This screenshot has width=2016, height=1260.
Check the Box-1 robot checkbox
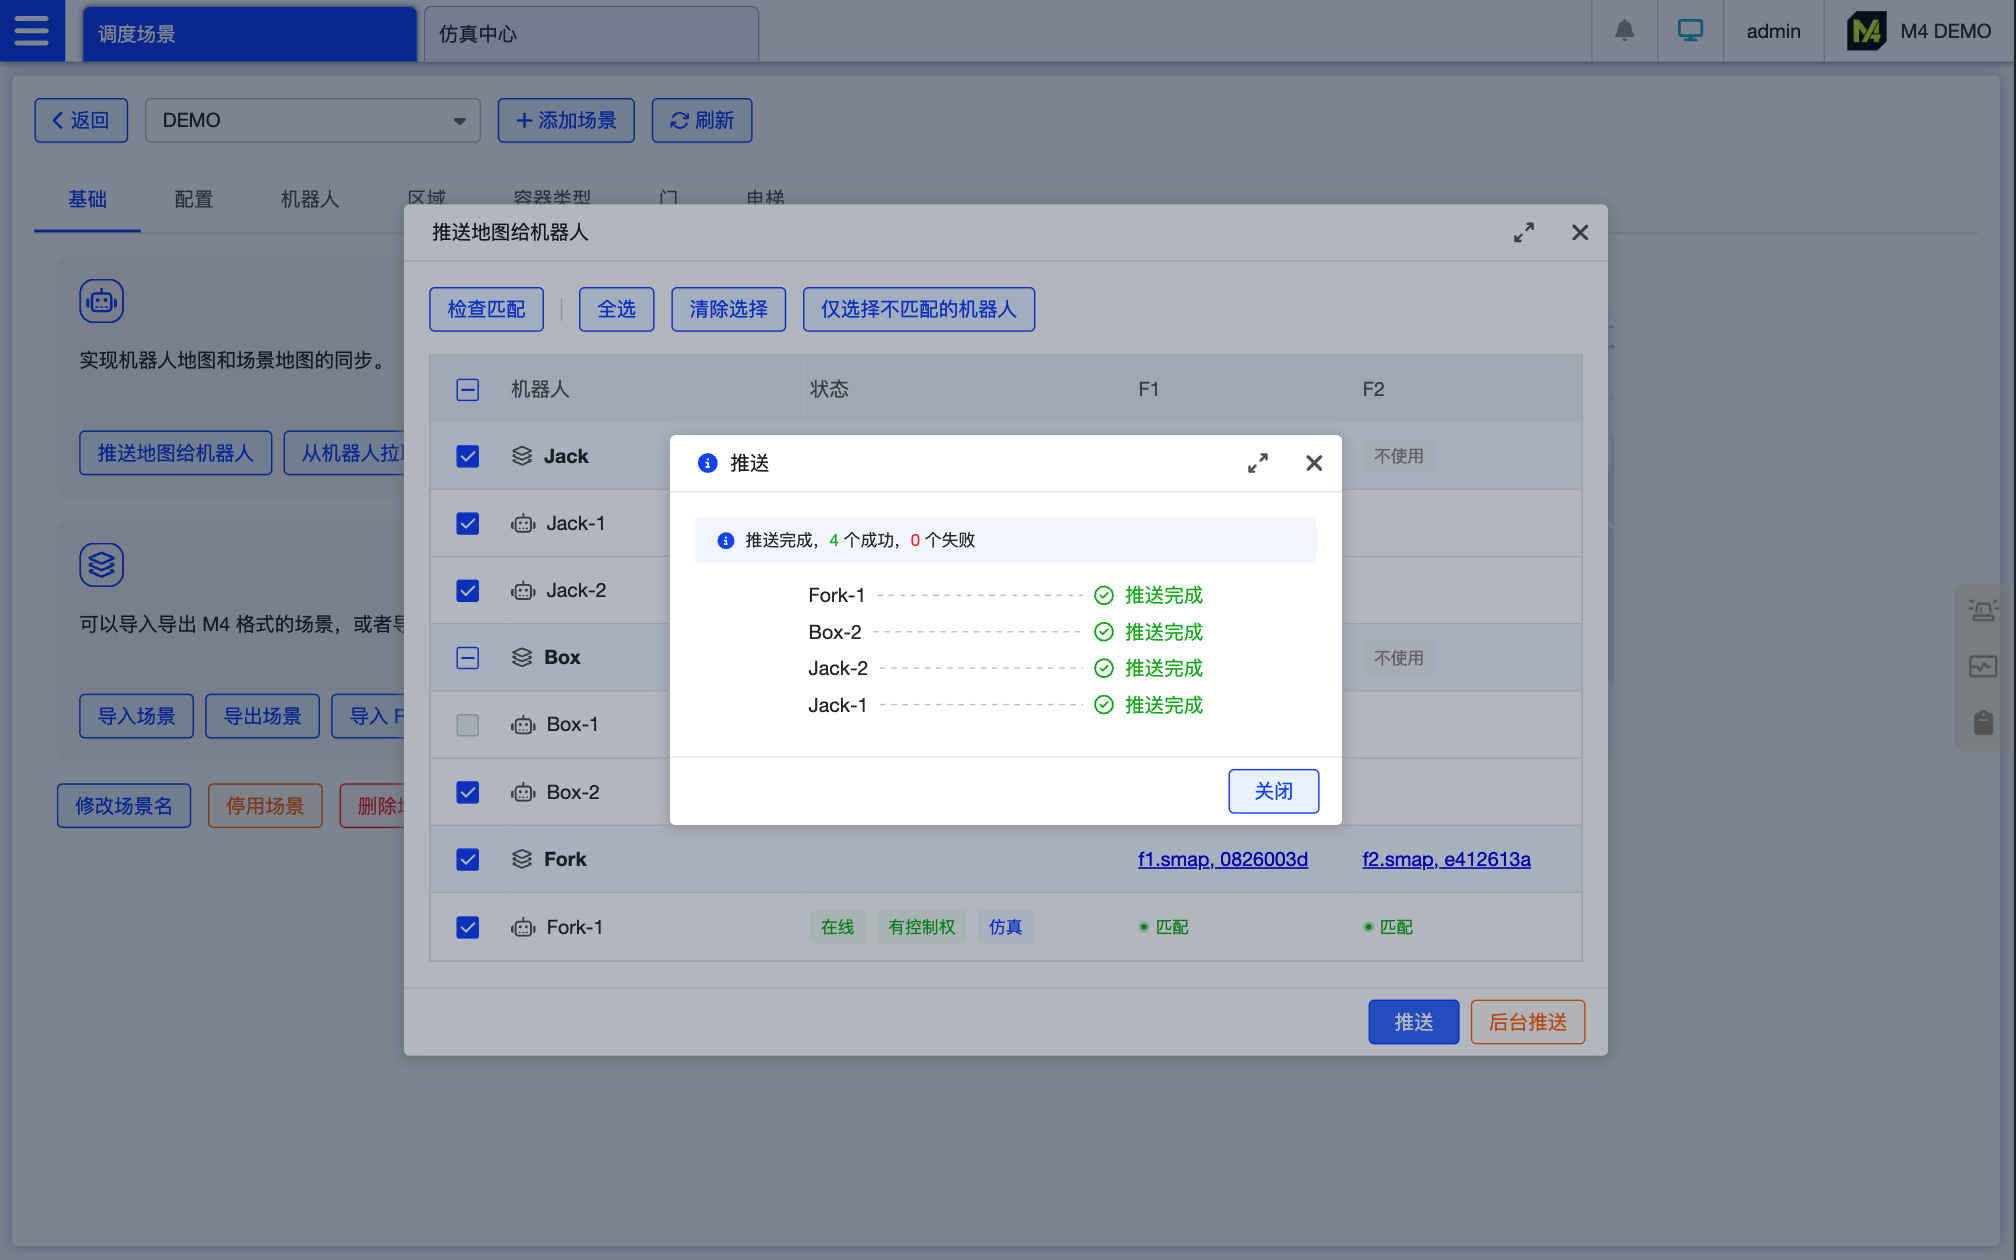click(467, 725)
